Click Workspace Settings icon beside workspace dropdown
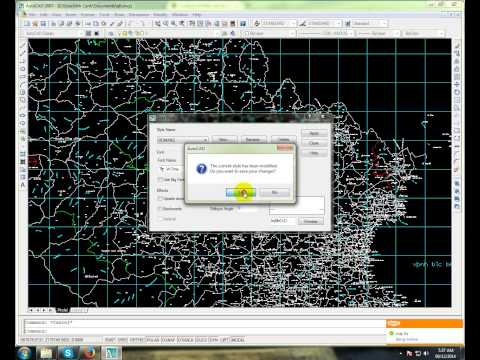The height and width of the screenshot is (360, 480). click(x=88, y=33)
